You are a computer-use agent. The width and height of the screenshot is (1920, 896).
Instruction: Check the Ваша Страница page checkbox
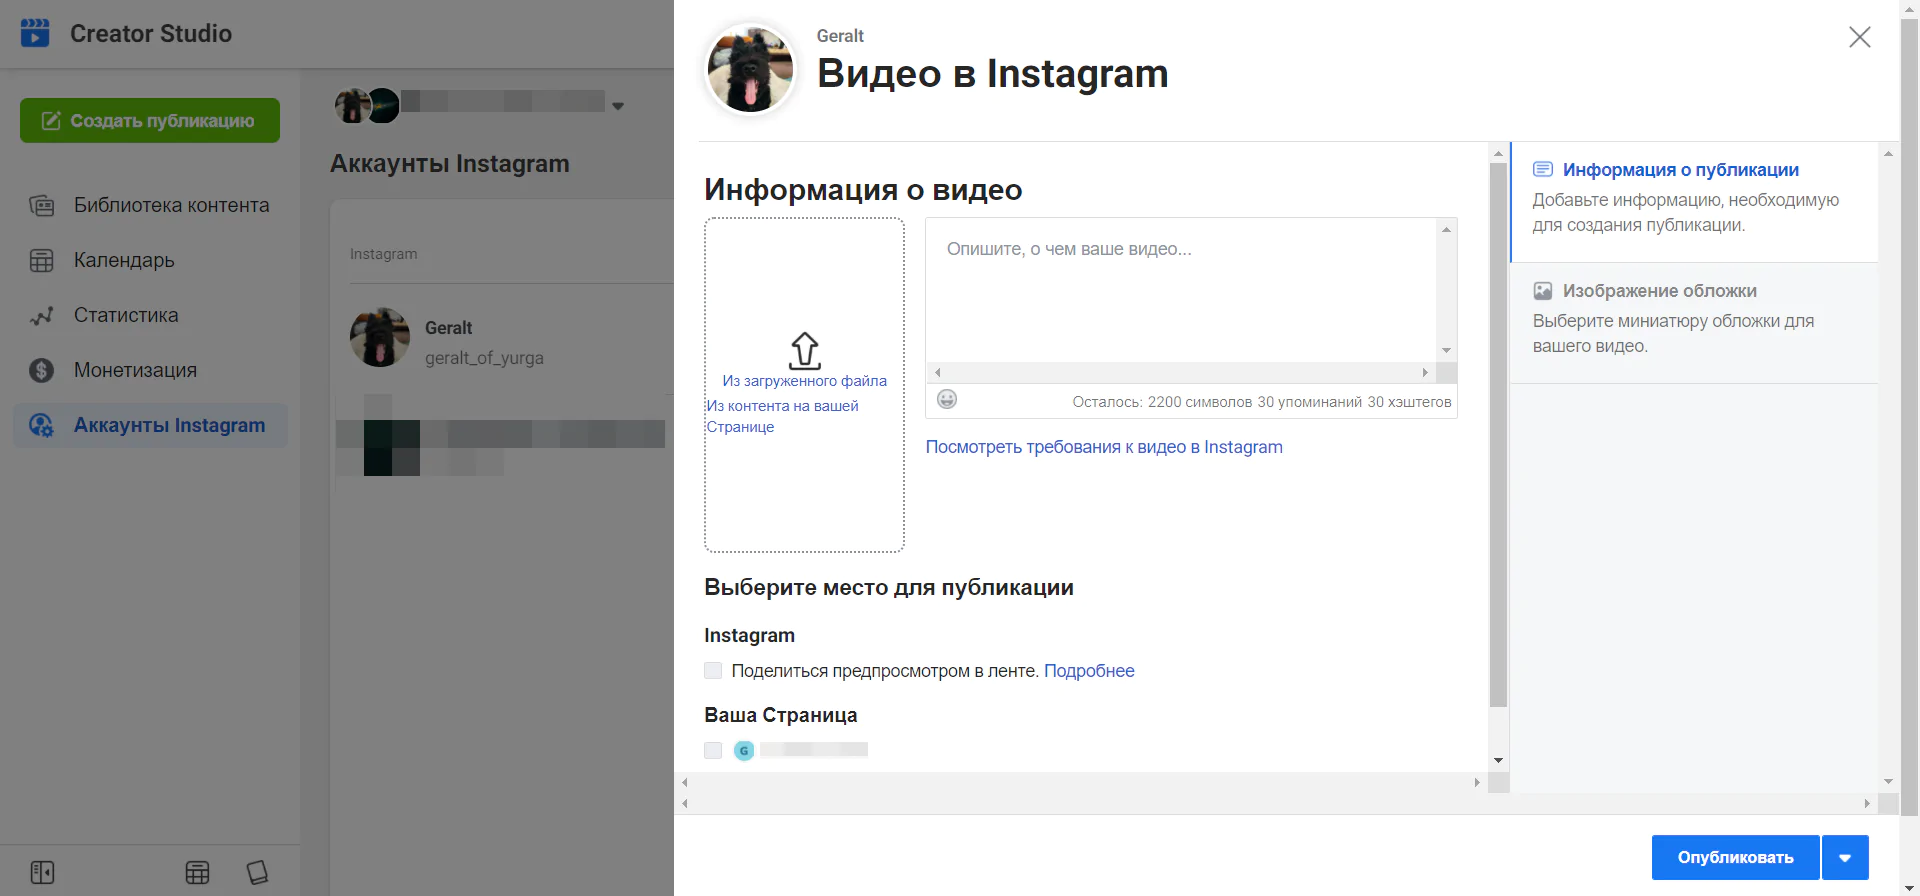(713, 750)
